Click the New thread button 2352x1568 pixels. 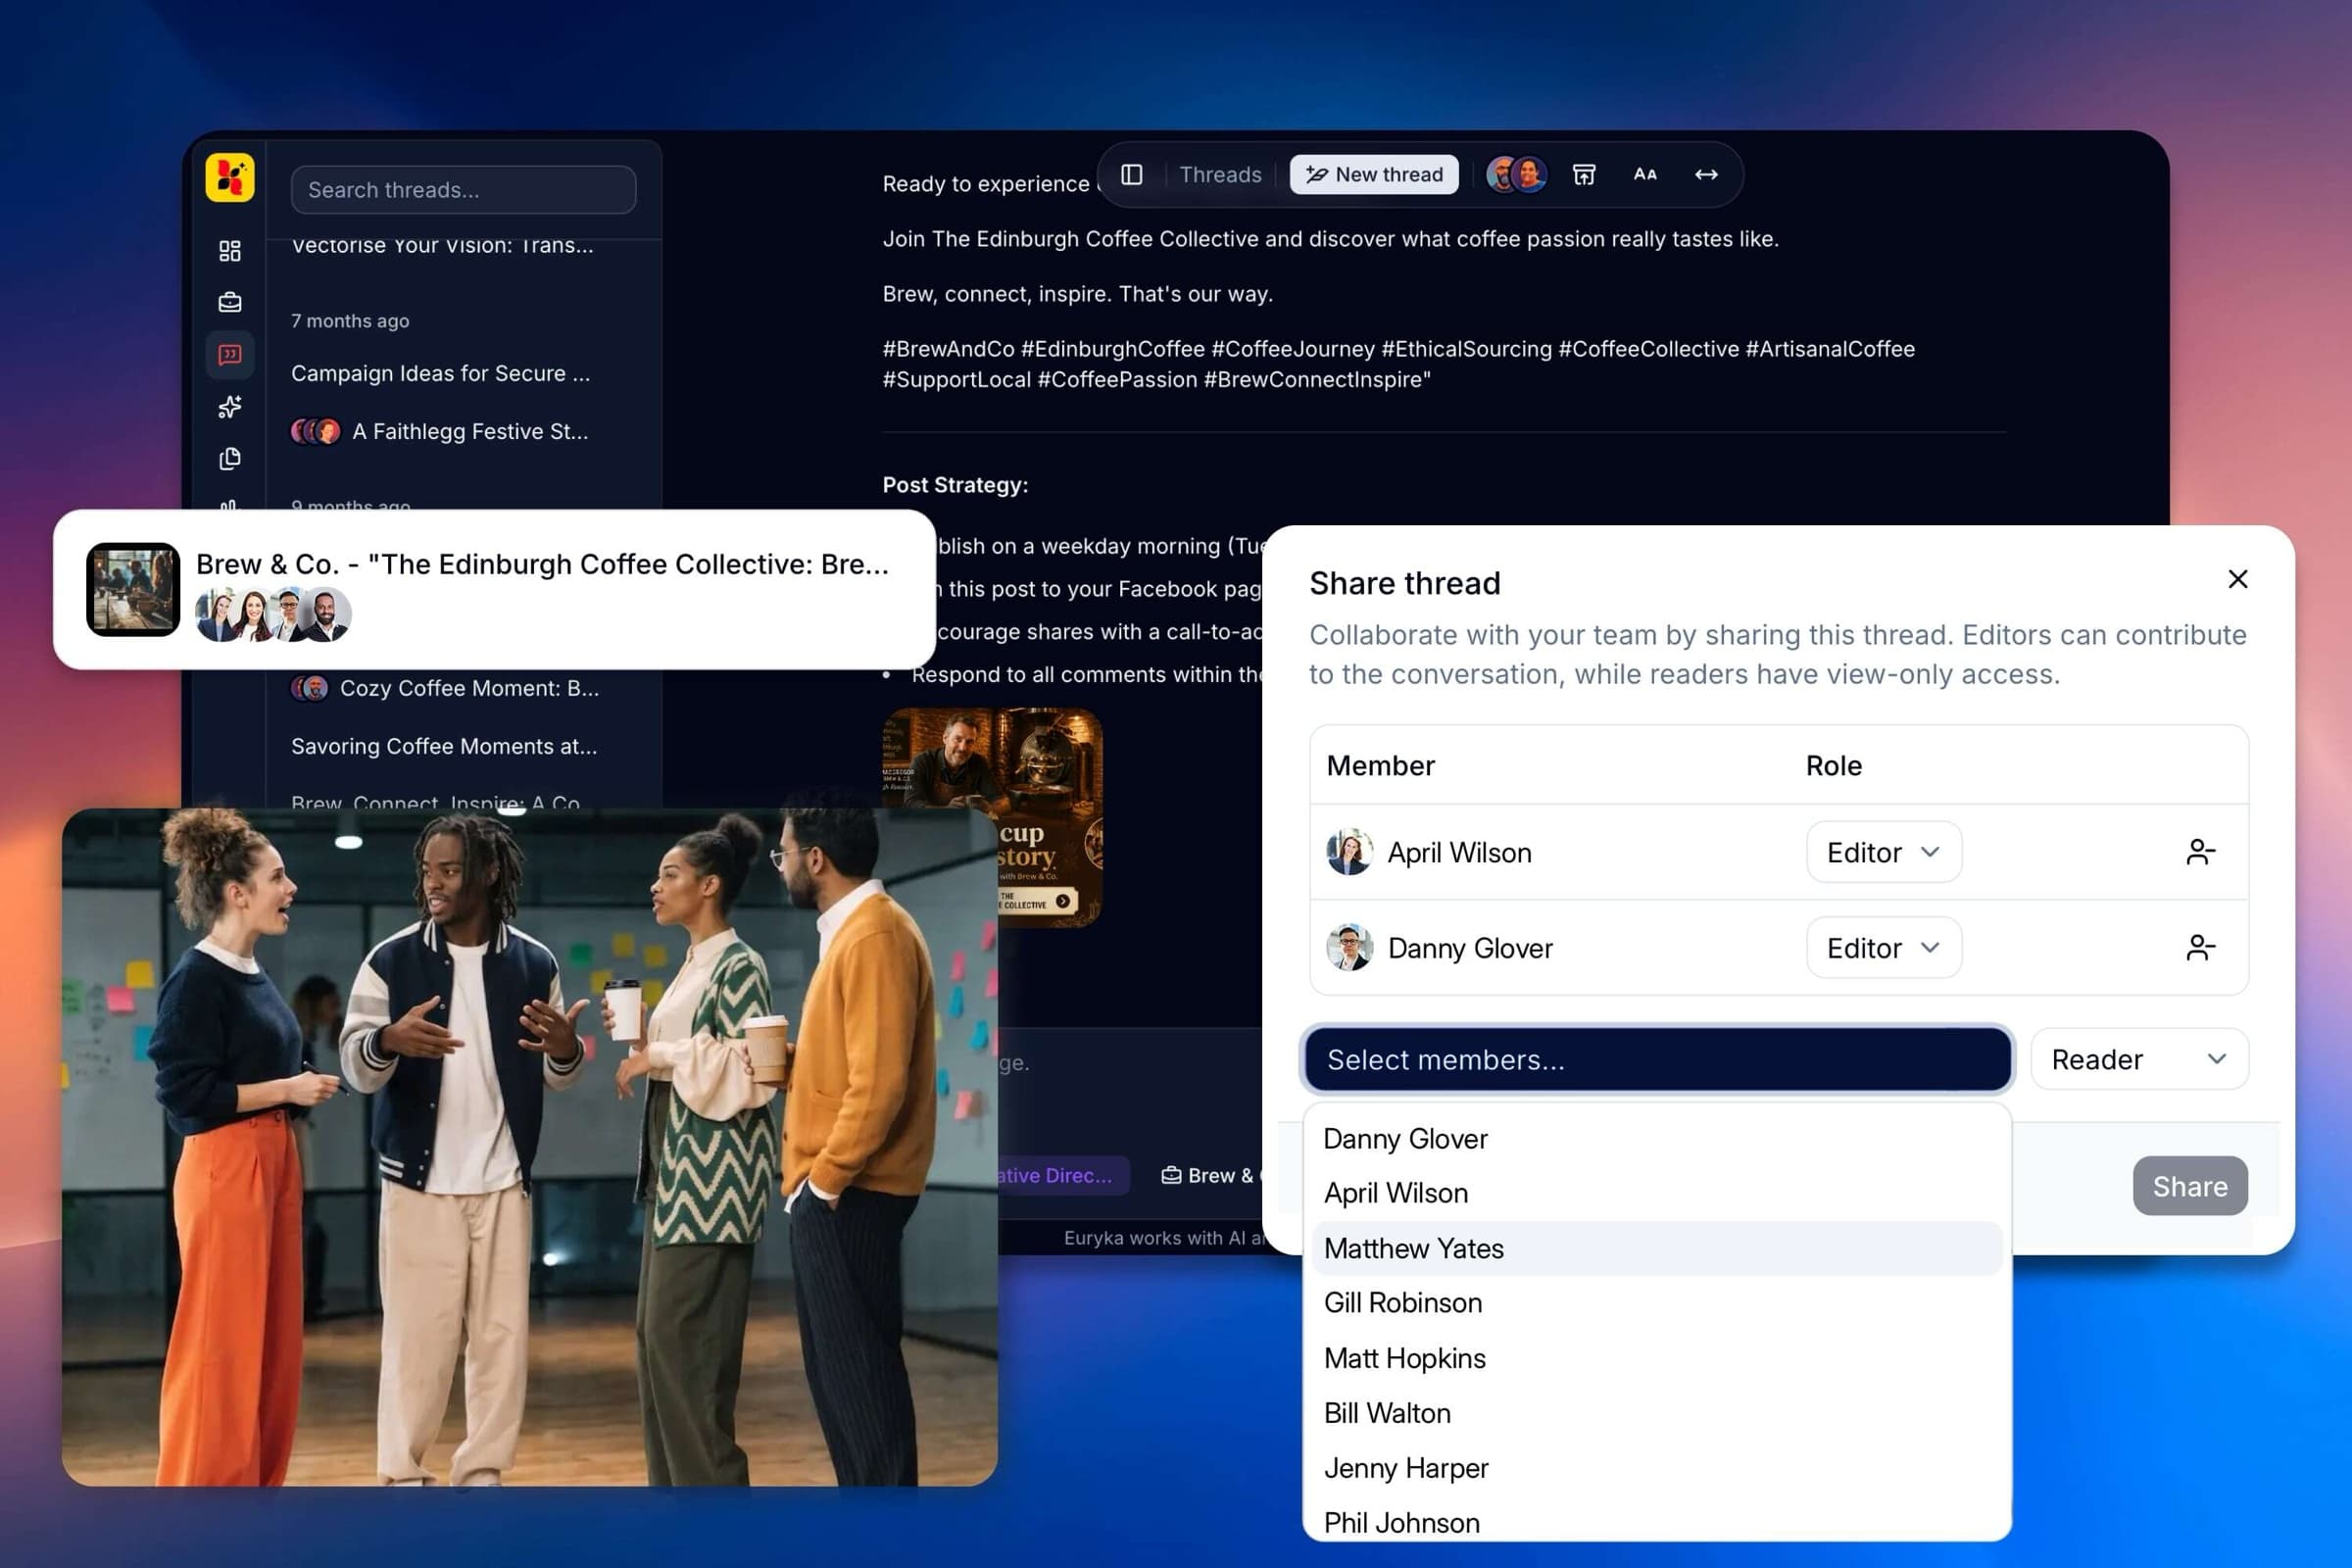(x=1374, y=174)
